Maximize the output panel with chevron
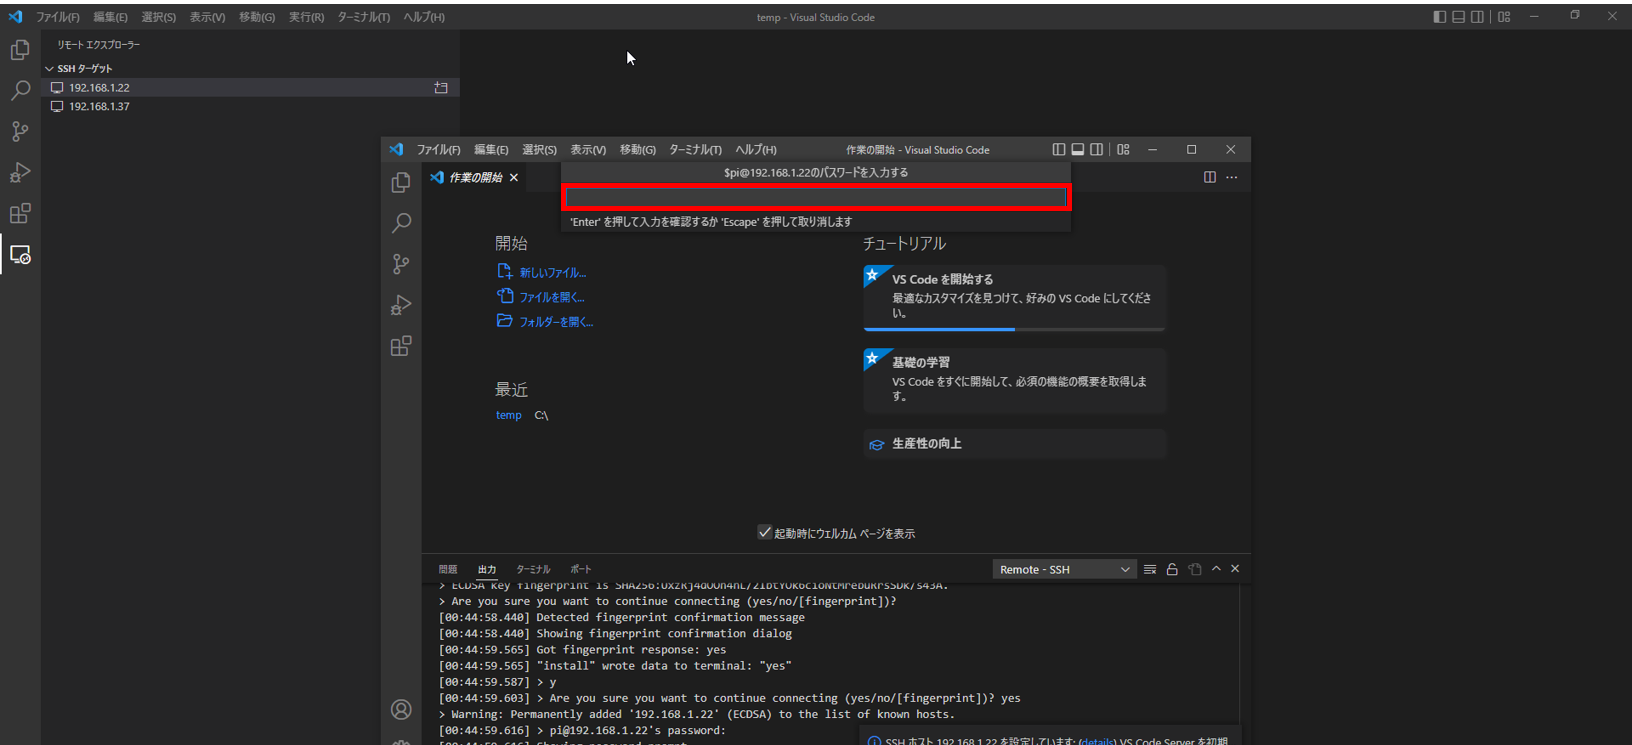This screenshot has height=745, width=1632. (x=1216, y=569)
